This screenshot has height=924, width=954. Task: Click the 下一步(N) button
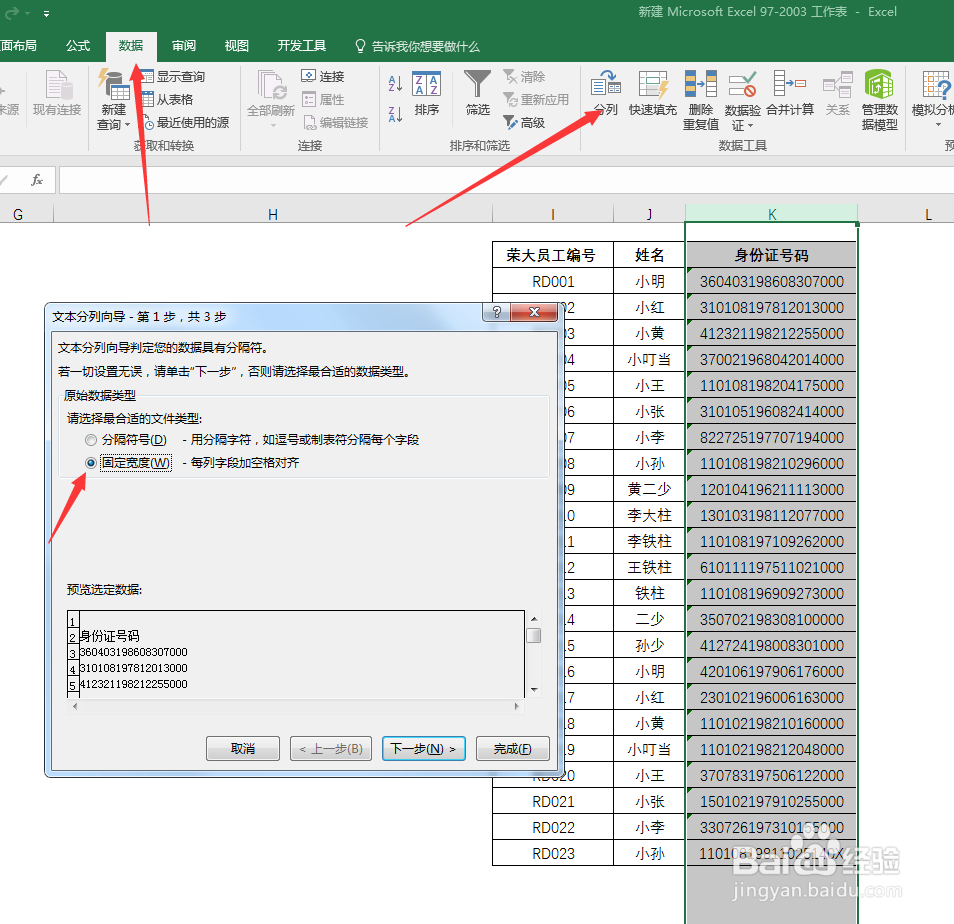(x=423, y=749)
